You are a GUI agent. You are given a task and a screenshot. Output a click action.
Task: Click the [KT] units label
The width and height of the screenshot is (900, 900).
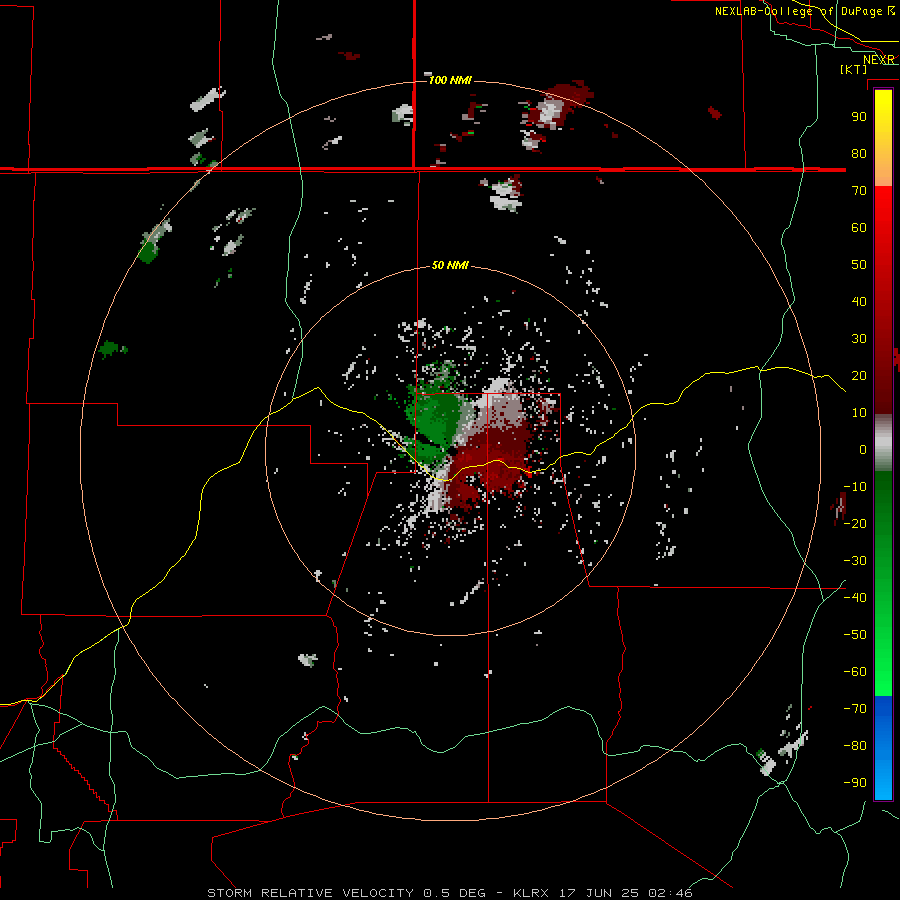pyautogui.click(x=854, y=69)
